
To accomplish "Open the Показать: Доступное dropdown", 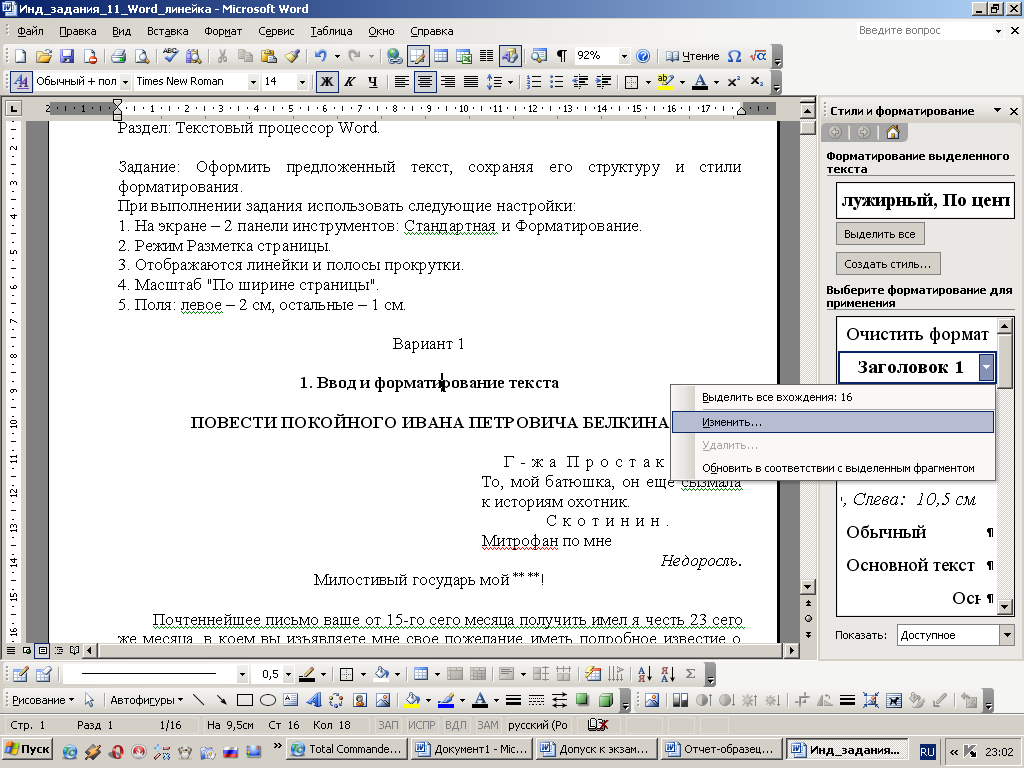I will click(x=1007, y=635).
